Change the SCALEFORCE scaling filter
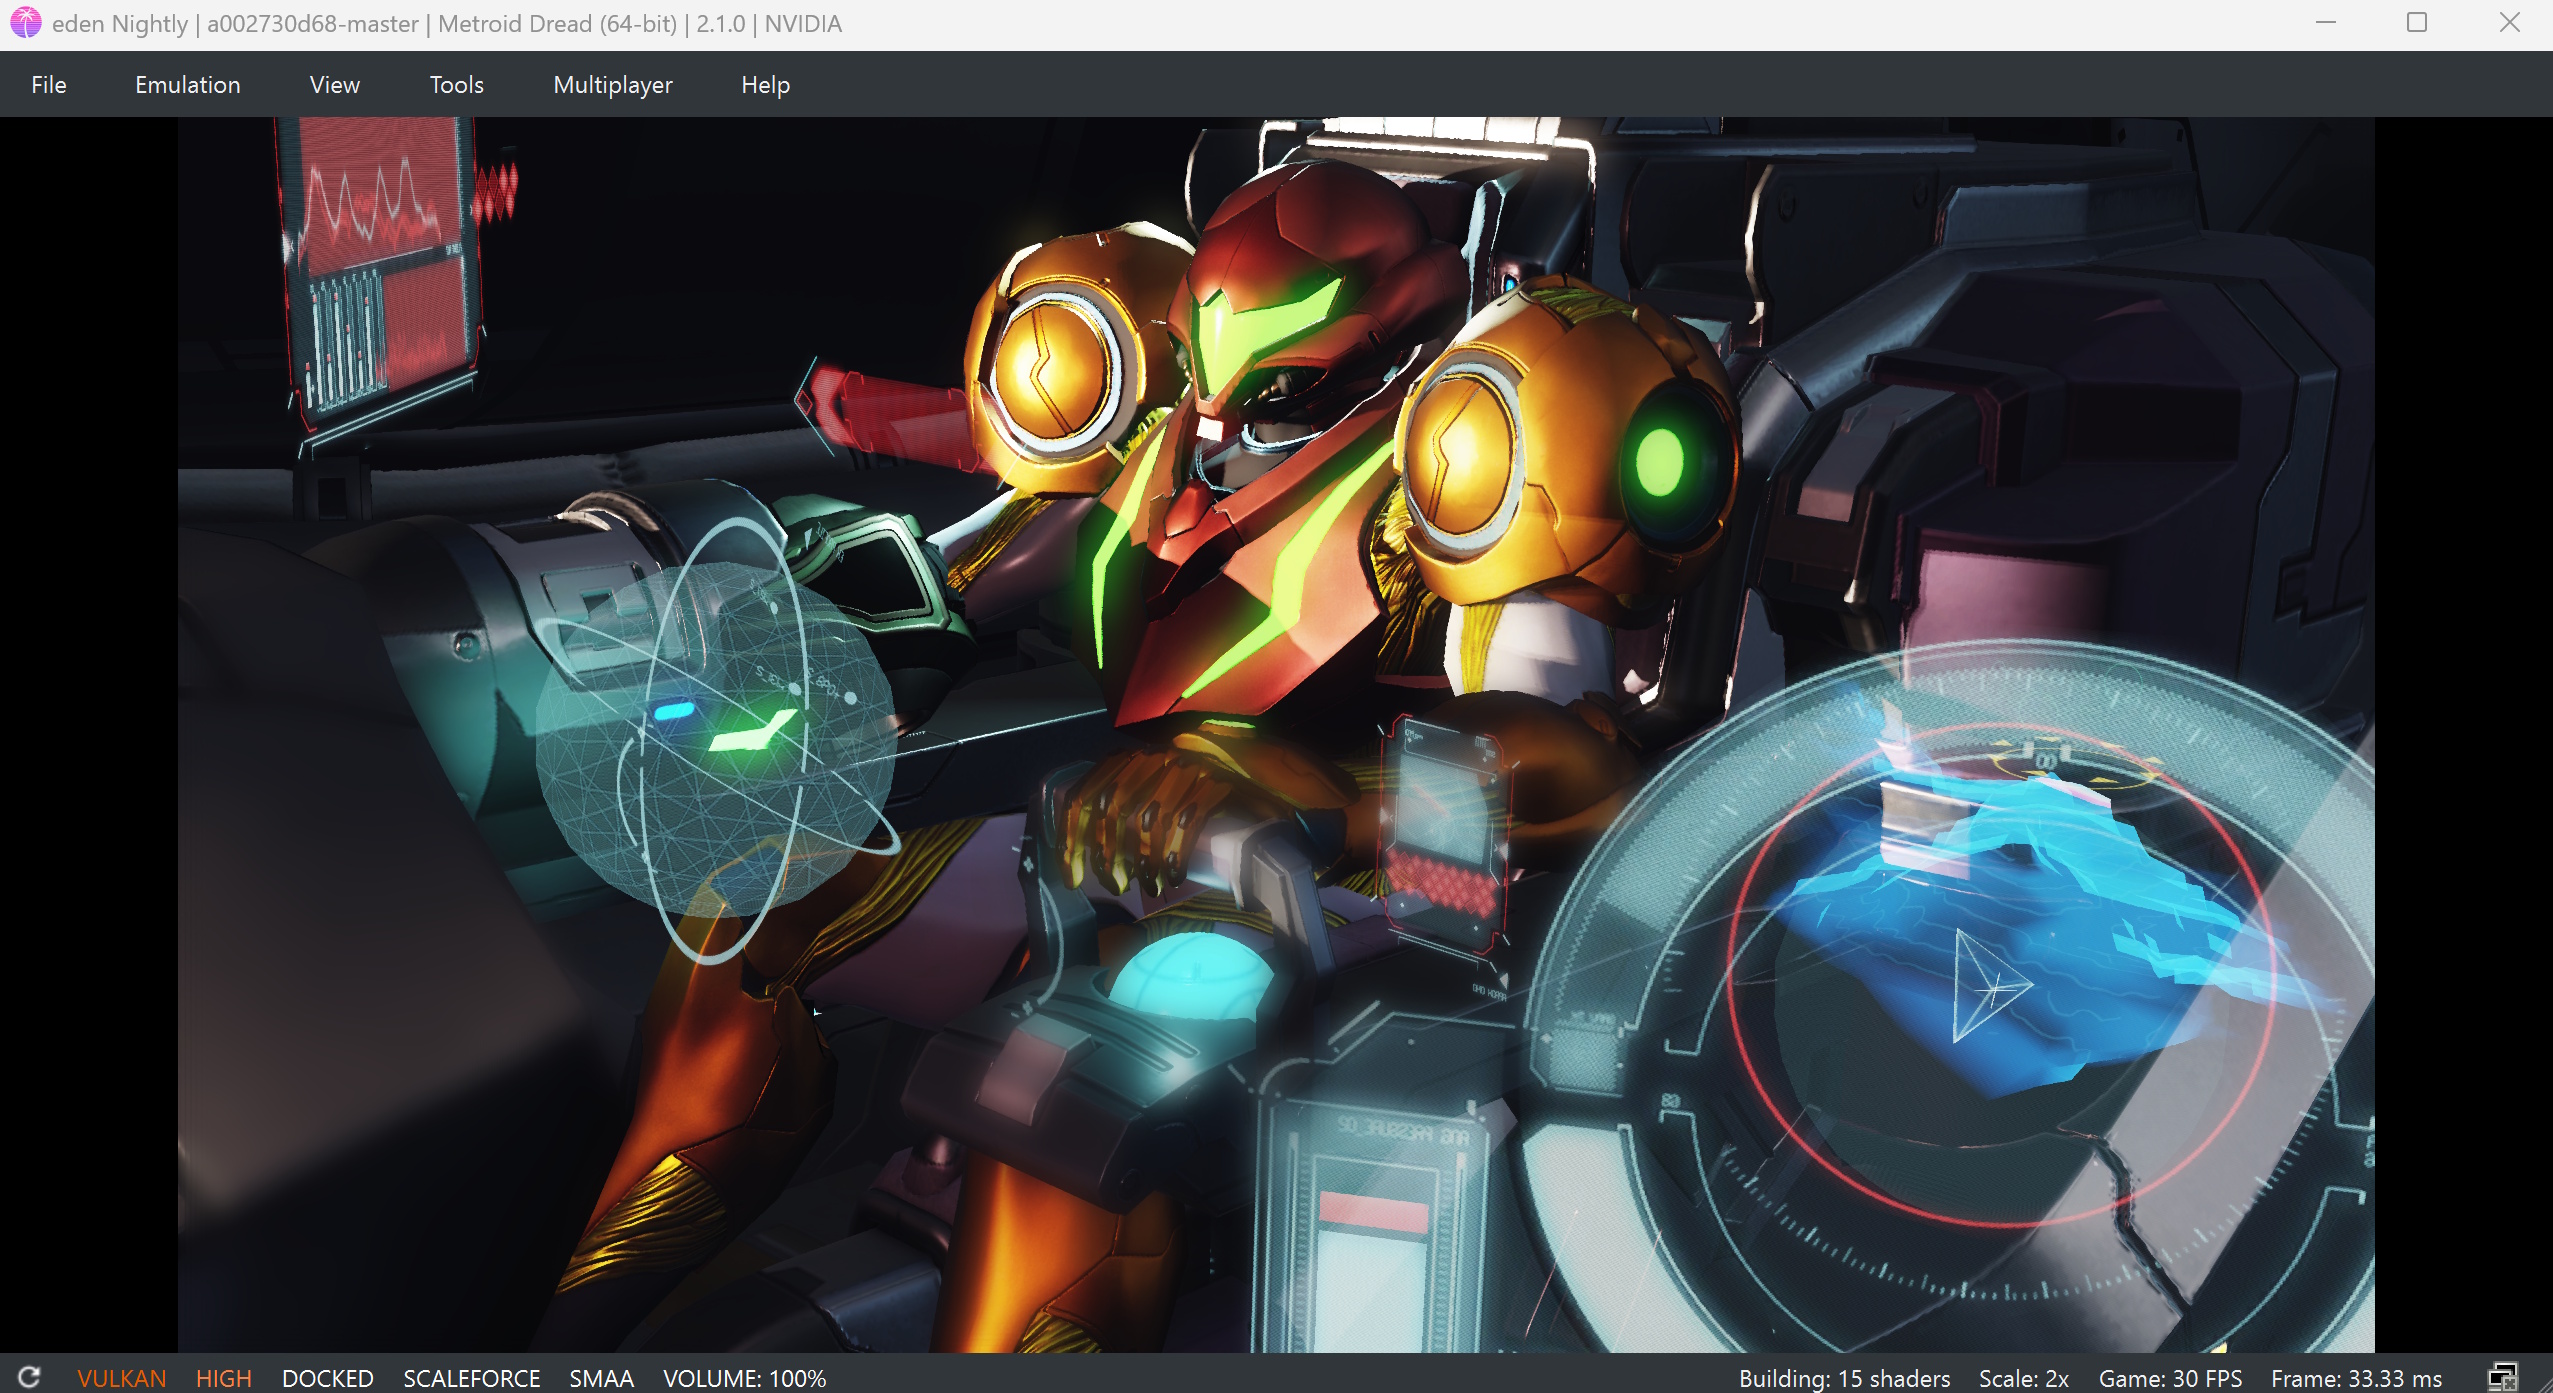This screenshot has width=2553, height=1393. pos(471,1378)
